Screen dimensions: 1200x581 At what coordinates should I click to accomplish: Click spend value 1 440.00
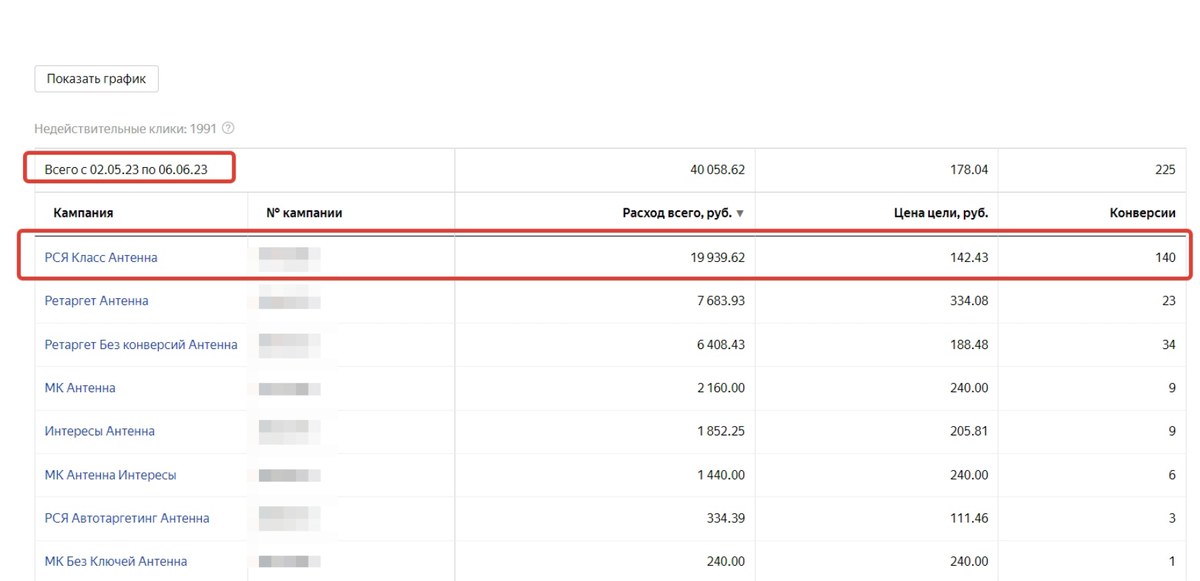pos(721,474)
